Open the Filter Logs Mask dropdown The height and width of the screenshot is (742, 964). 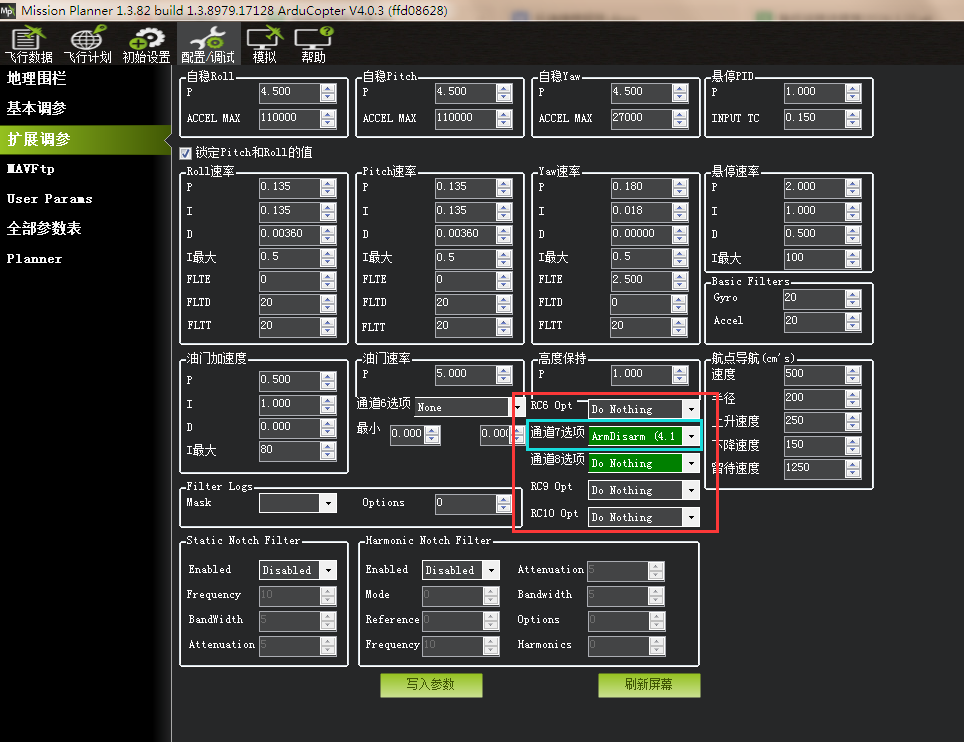point(328,503)
